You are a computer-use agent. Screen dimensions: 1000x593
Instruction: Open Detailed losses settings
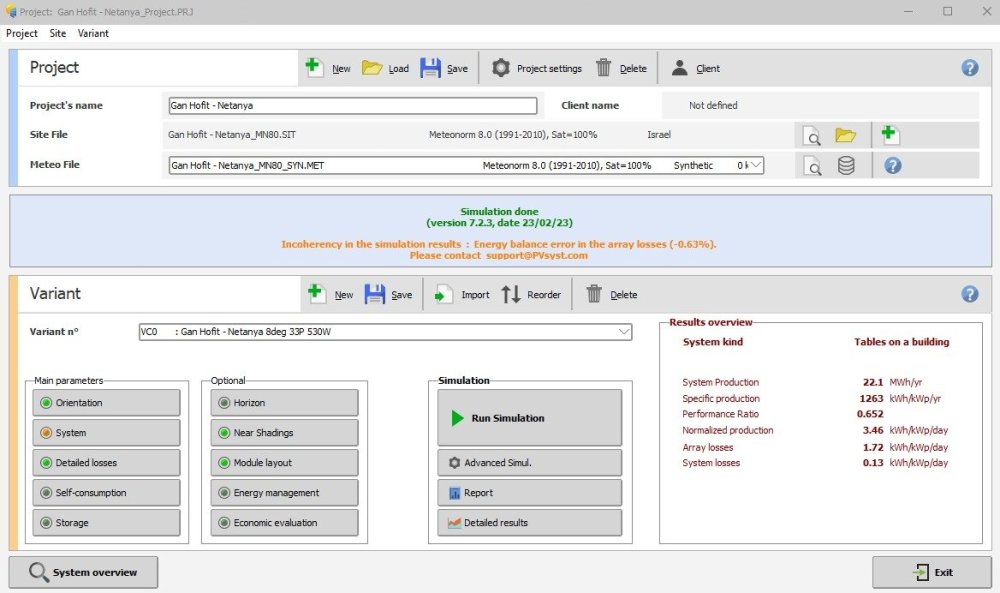point(108,463)
